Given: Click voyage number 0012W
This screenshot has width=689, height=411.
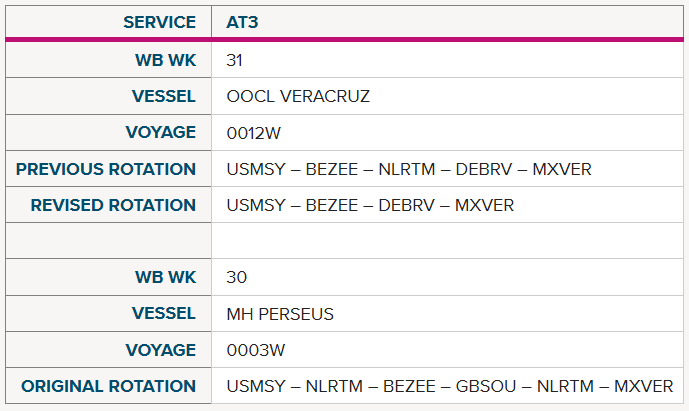Looking at the screenshot, I should pyautogui.click(x=254, y=133).
